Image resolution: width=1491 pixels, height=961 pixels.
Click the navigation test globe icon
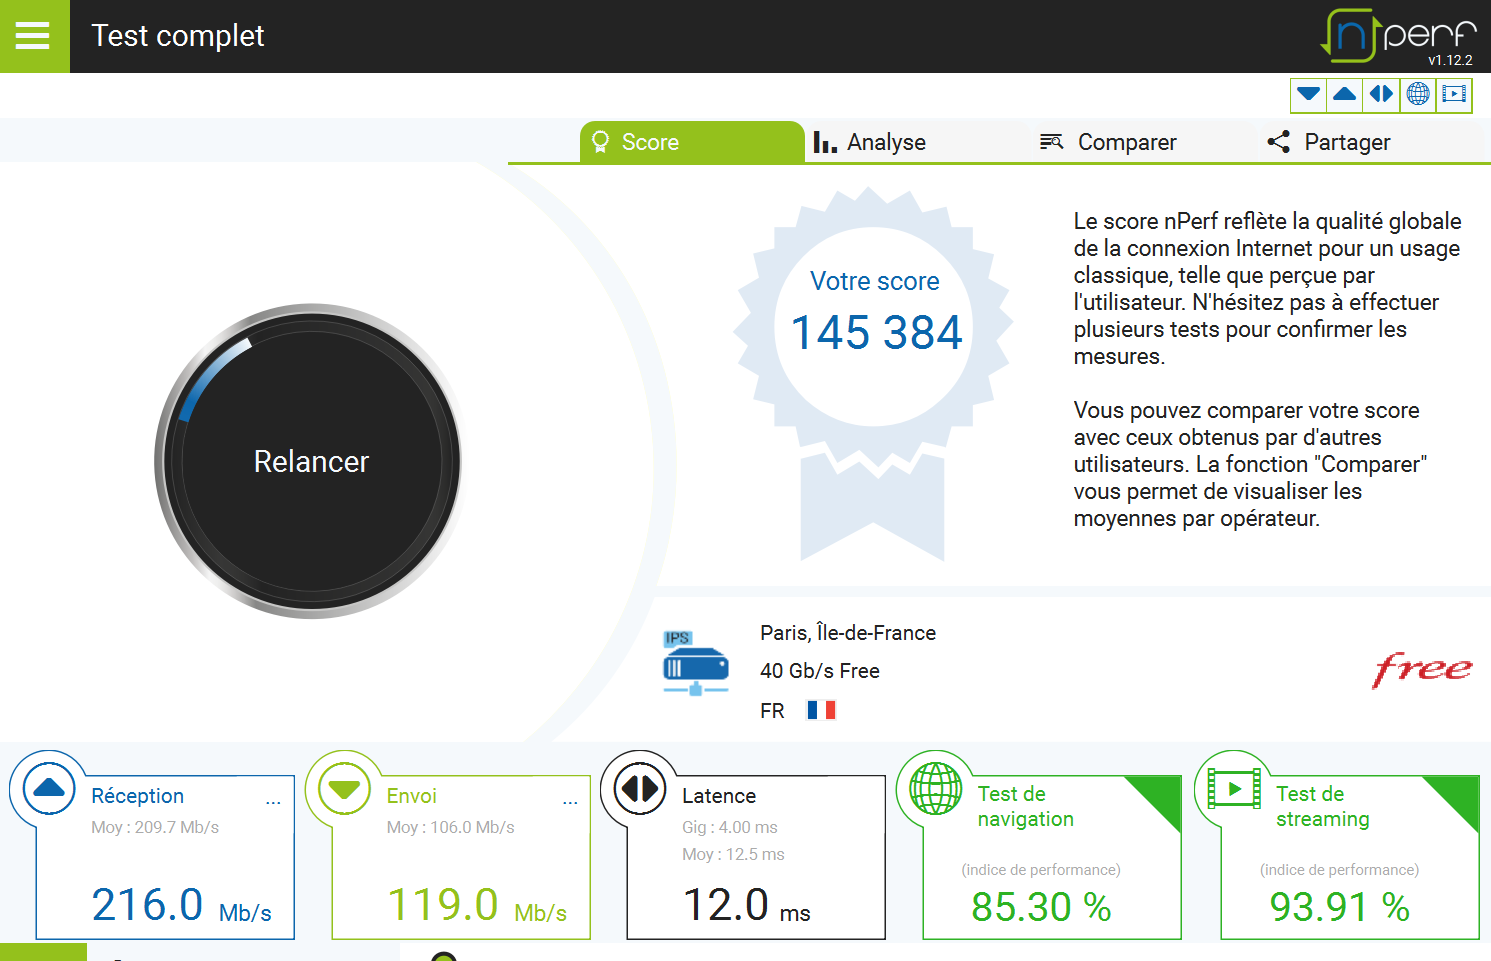point(936,789)
